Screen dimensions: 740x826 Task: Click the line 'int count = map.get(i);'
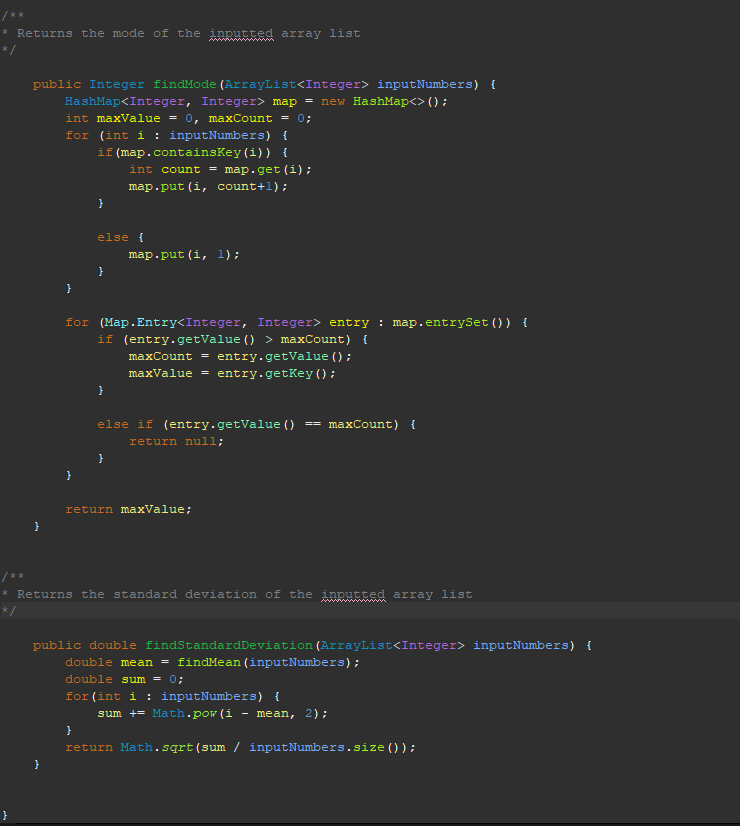[220, 169]
